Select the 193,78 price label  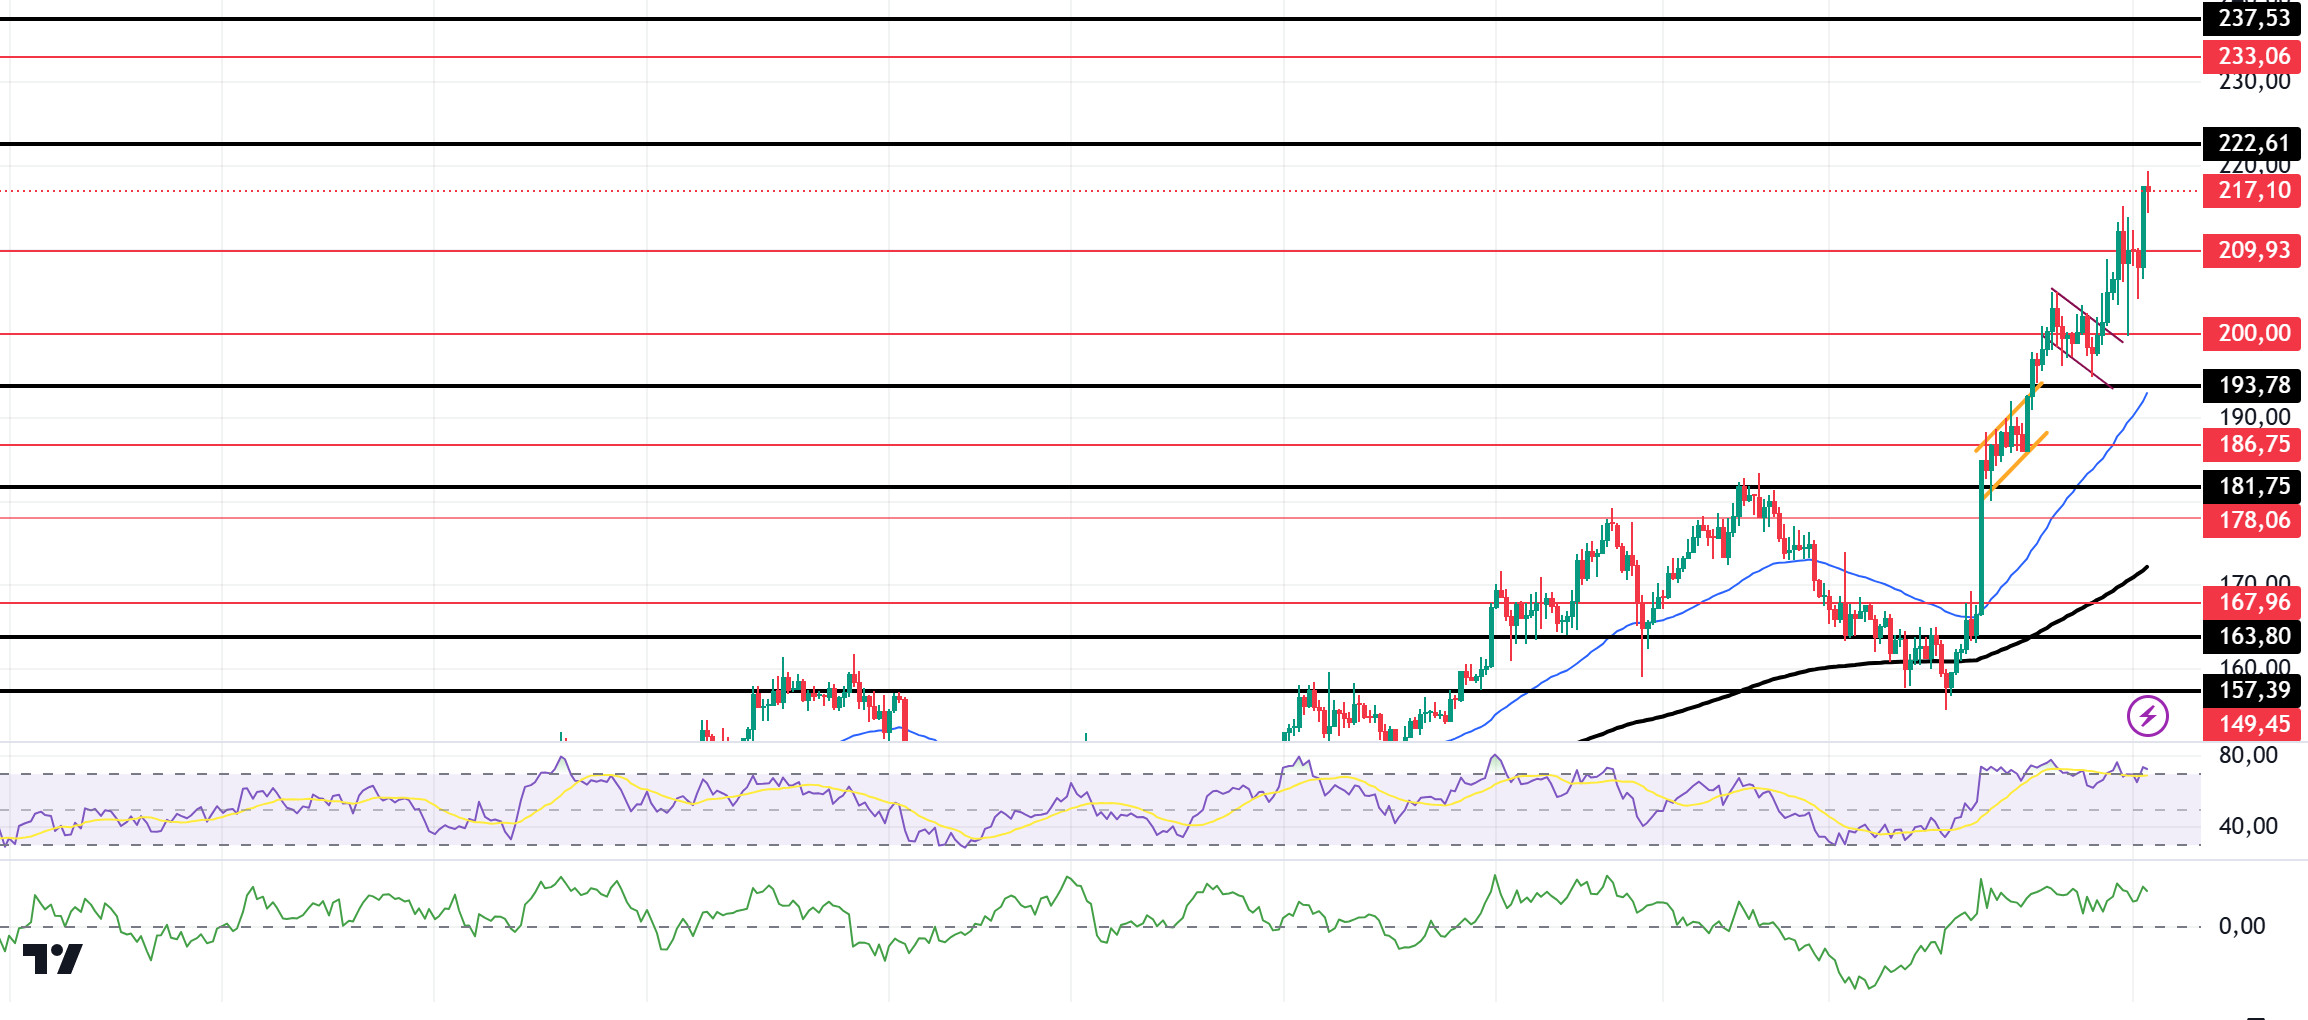click(x=2252, y=386)
